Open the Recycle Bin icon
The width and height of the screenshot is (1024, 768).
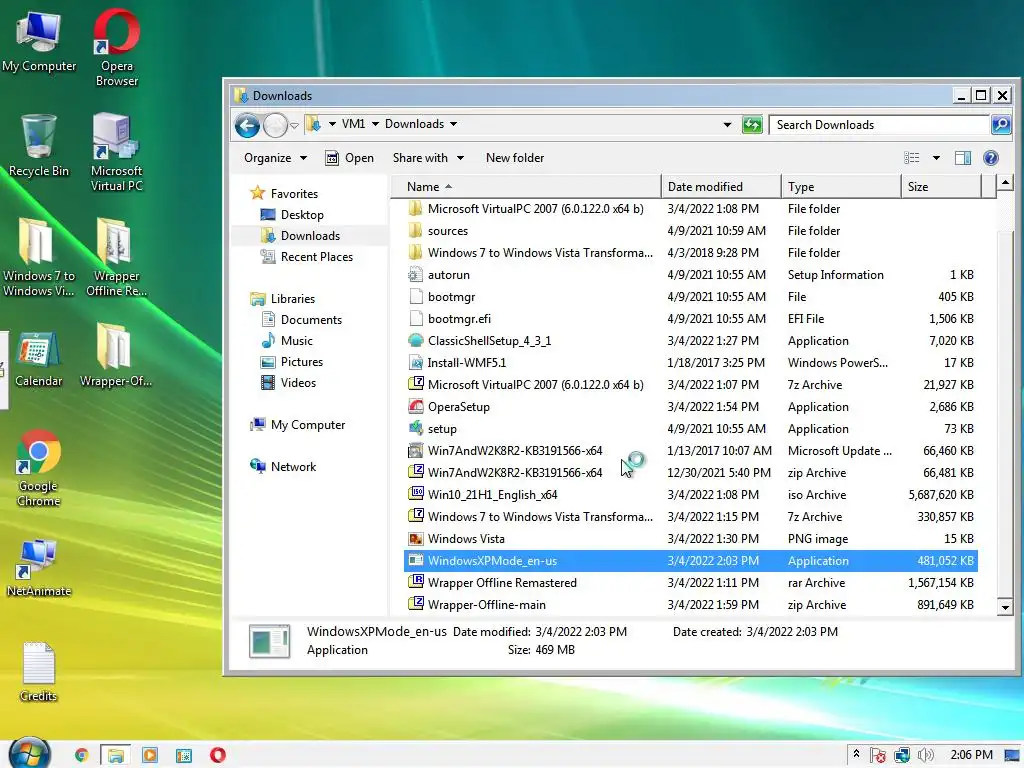(39, 145)
